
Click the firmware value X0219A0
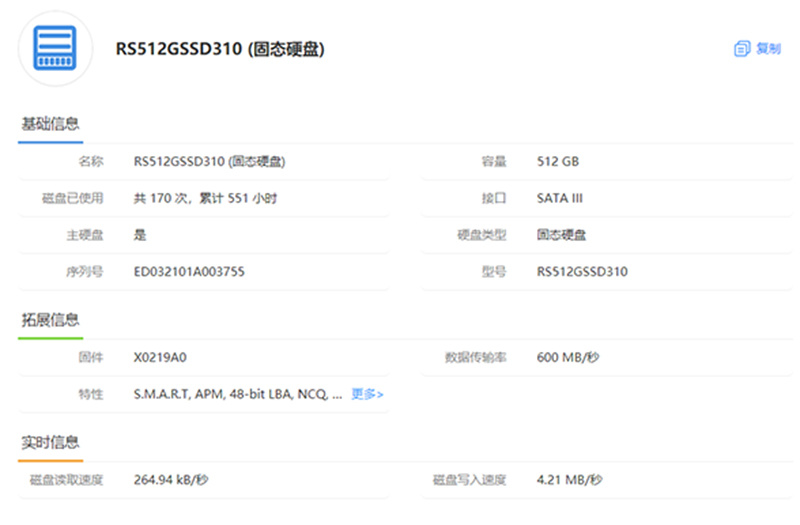(x=160, y=357)
